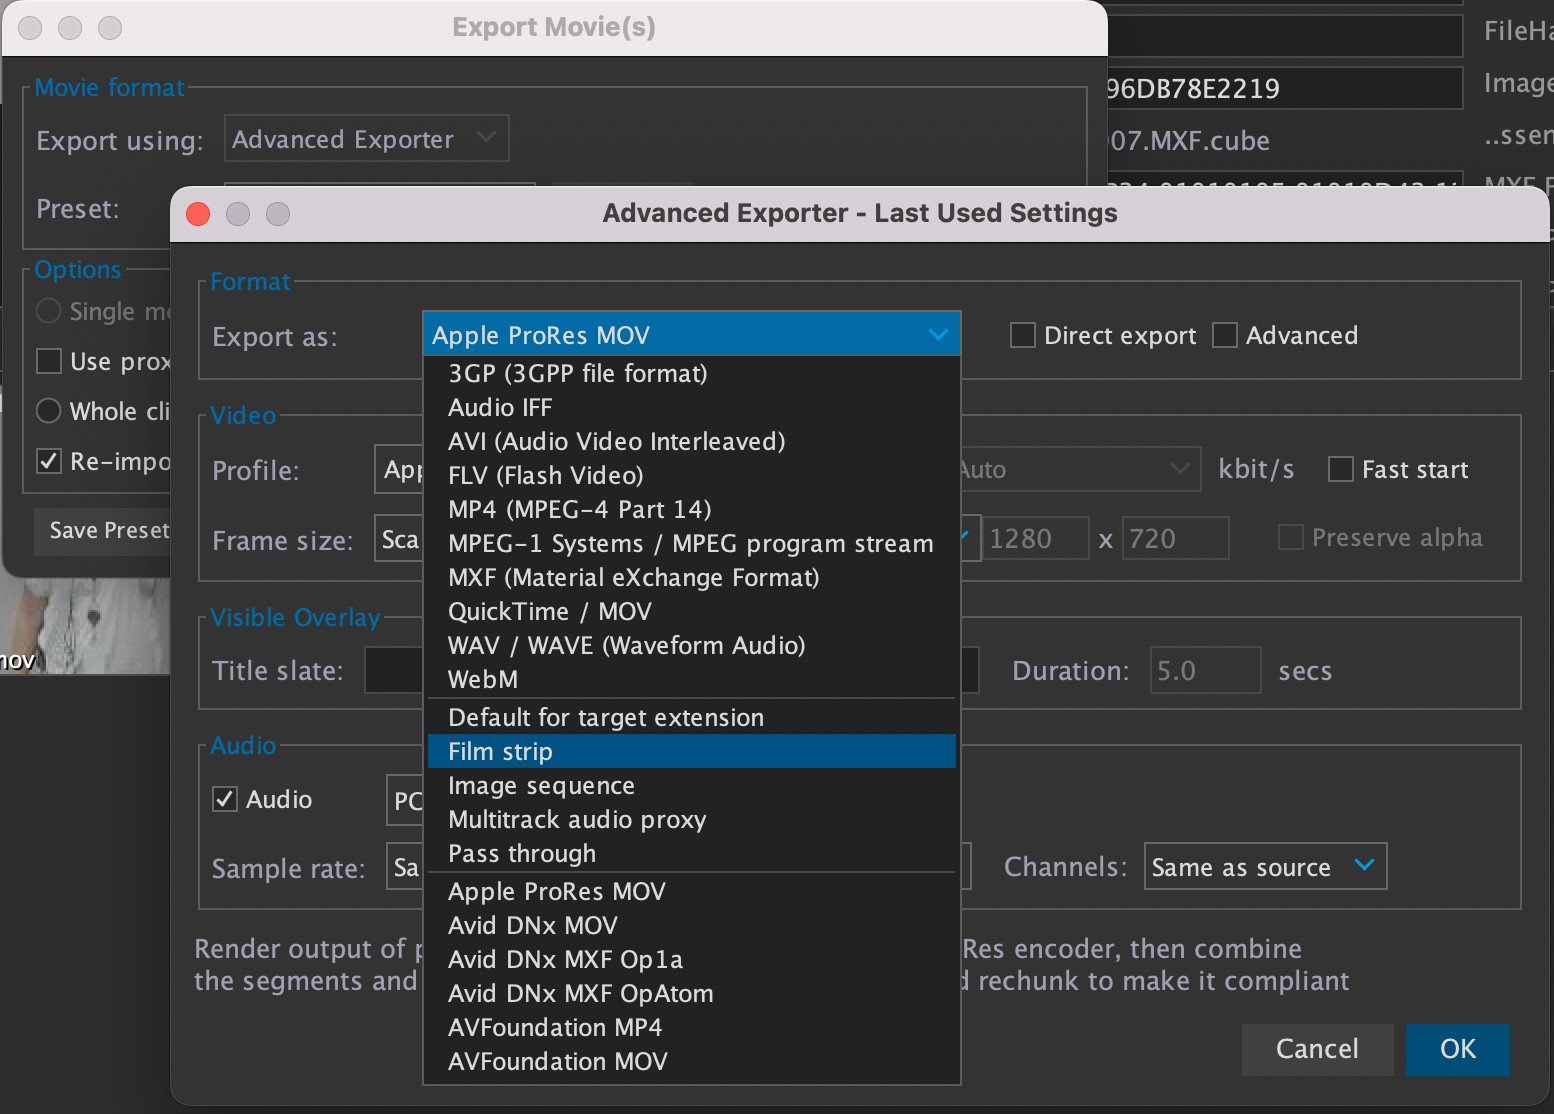Choose AVFoundation MP4 option
This screenshot has height=1114, width=1554.
[691, 1027]
